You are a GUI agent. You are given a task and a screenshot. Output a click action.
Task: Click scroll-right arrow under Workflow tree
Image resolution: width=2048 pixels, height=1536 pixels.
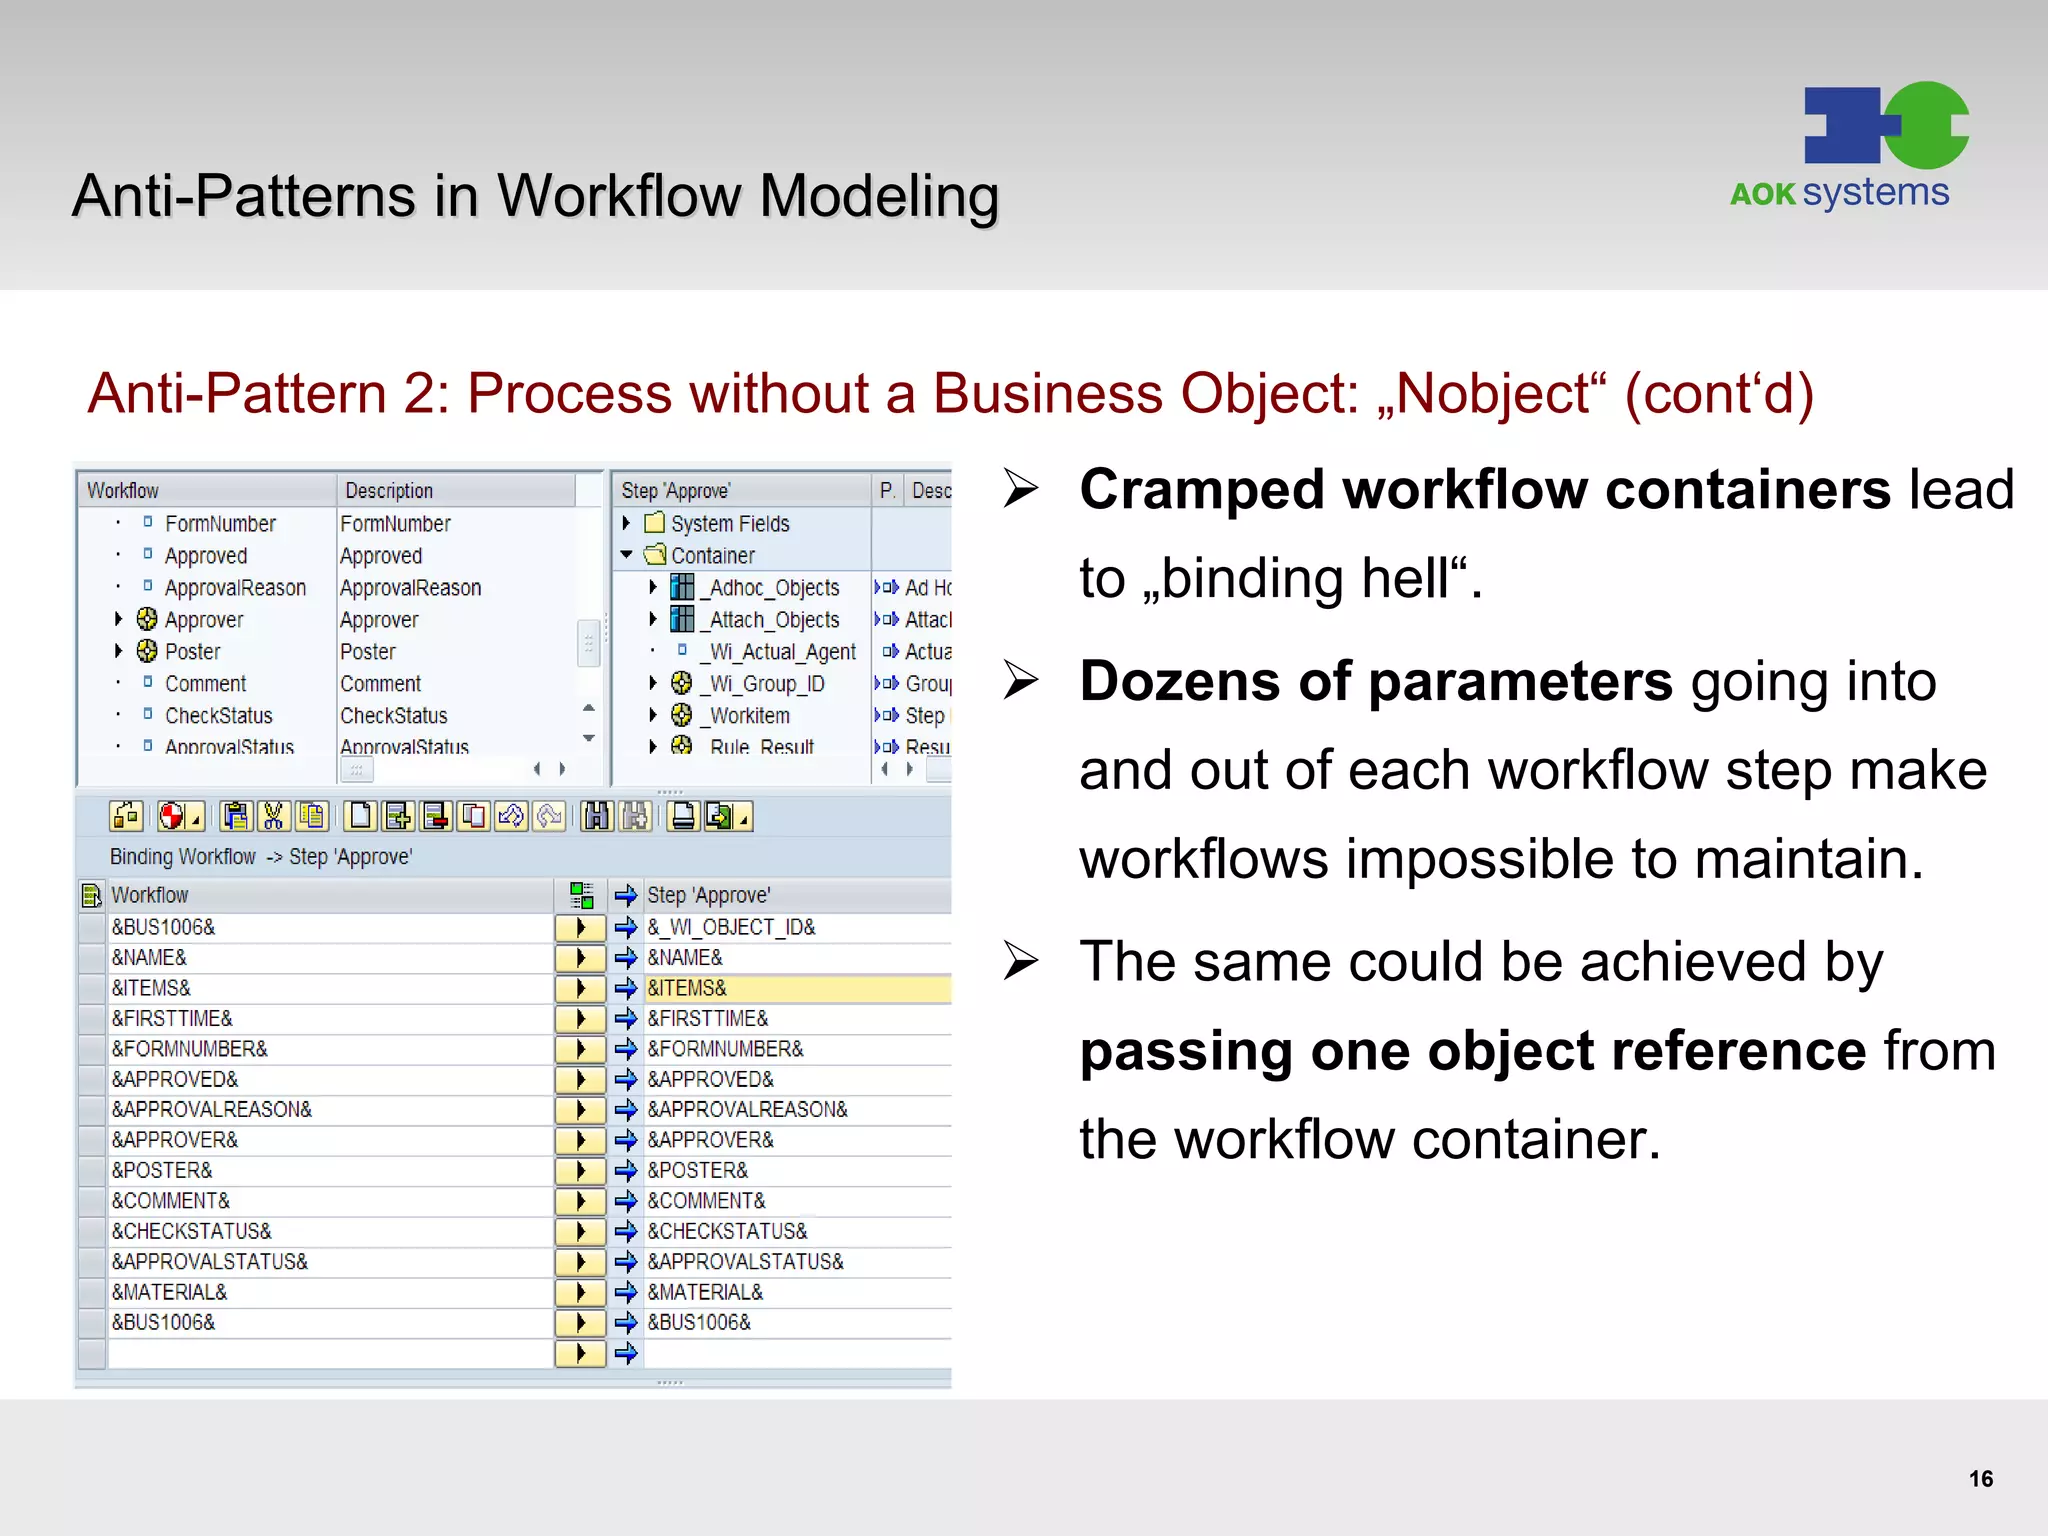[563, 769]
